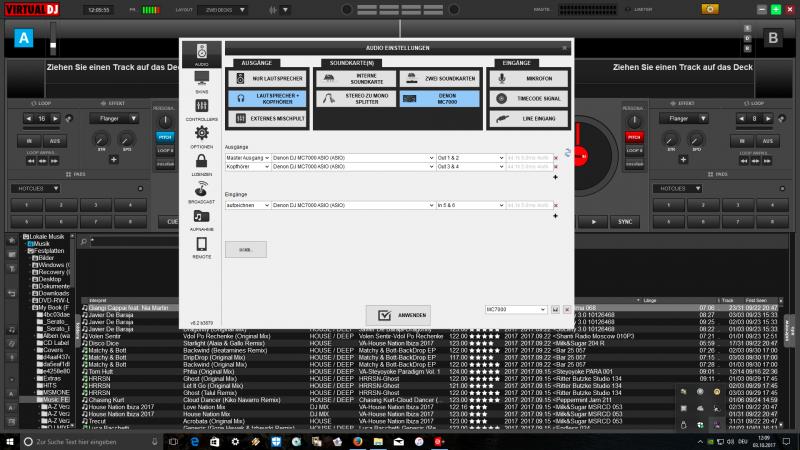Enable Mikrofon input

529,79
